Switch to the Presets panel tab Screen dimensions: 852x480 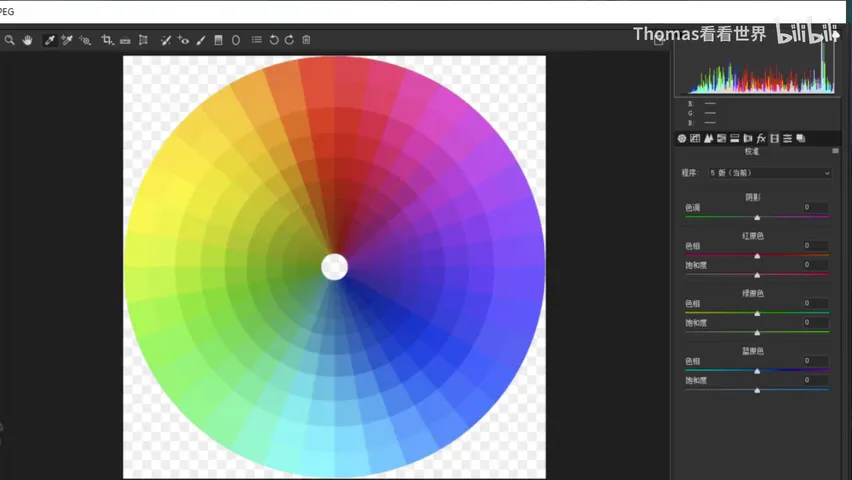coord(787,139)
